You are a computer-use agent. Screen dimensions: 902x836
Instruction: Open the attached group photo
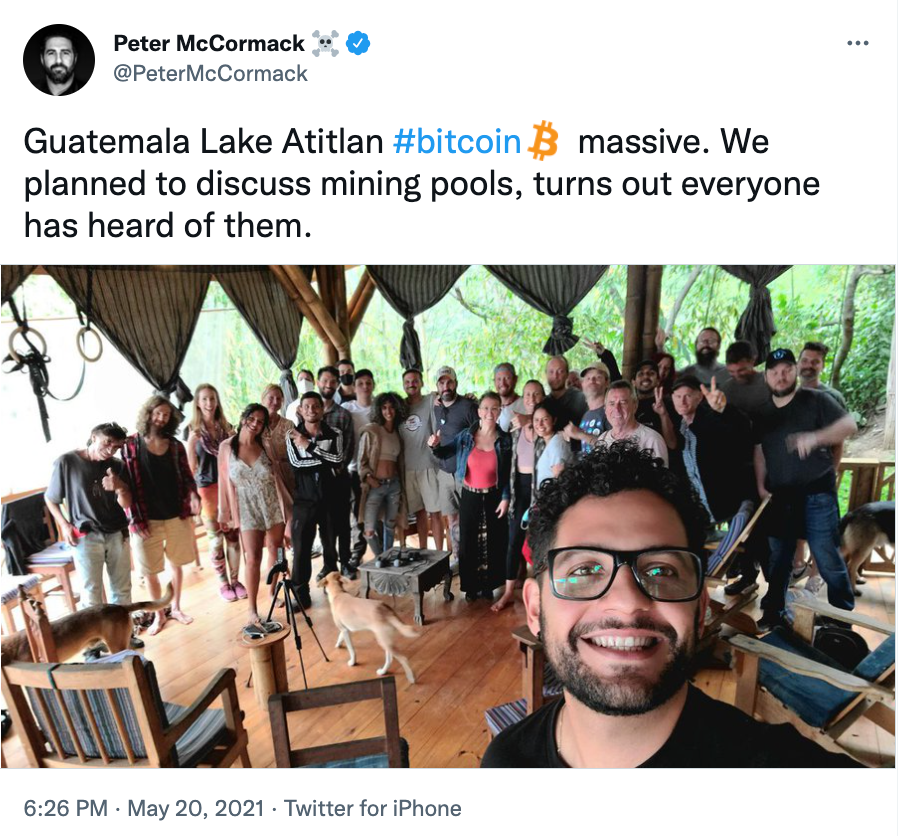pos(448,516)
